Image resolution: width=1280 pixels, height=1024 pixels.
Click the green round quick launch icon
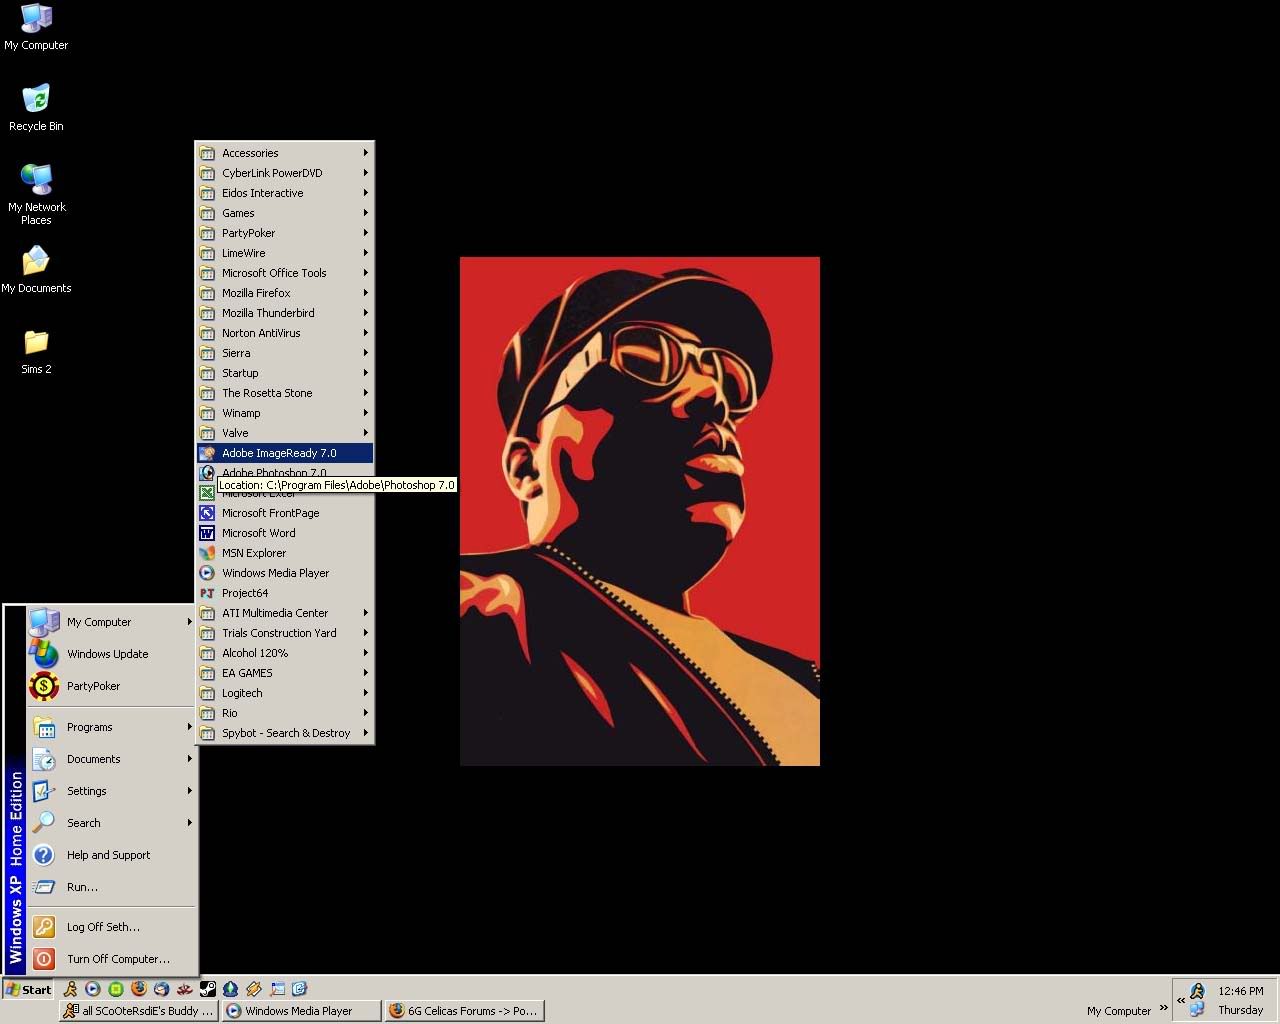click(116, 989)
